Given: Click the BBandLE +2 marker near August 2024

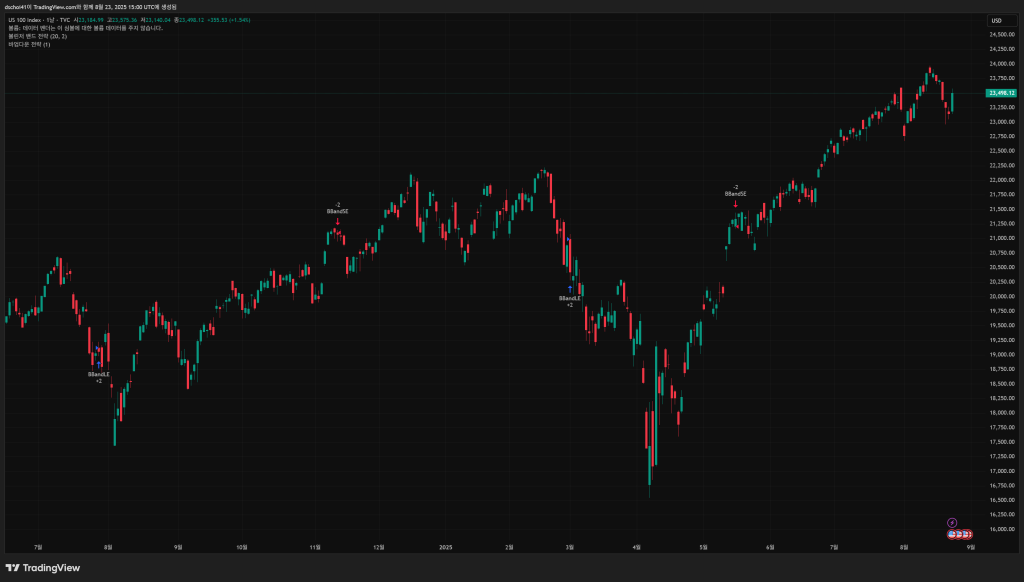Looking at the screenshot, I should [x=99, y=376].
